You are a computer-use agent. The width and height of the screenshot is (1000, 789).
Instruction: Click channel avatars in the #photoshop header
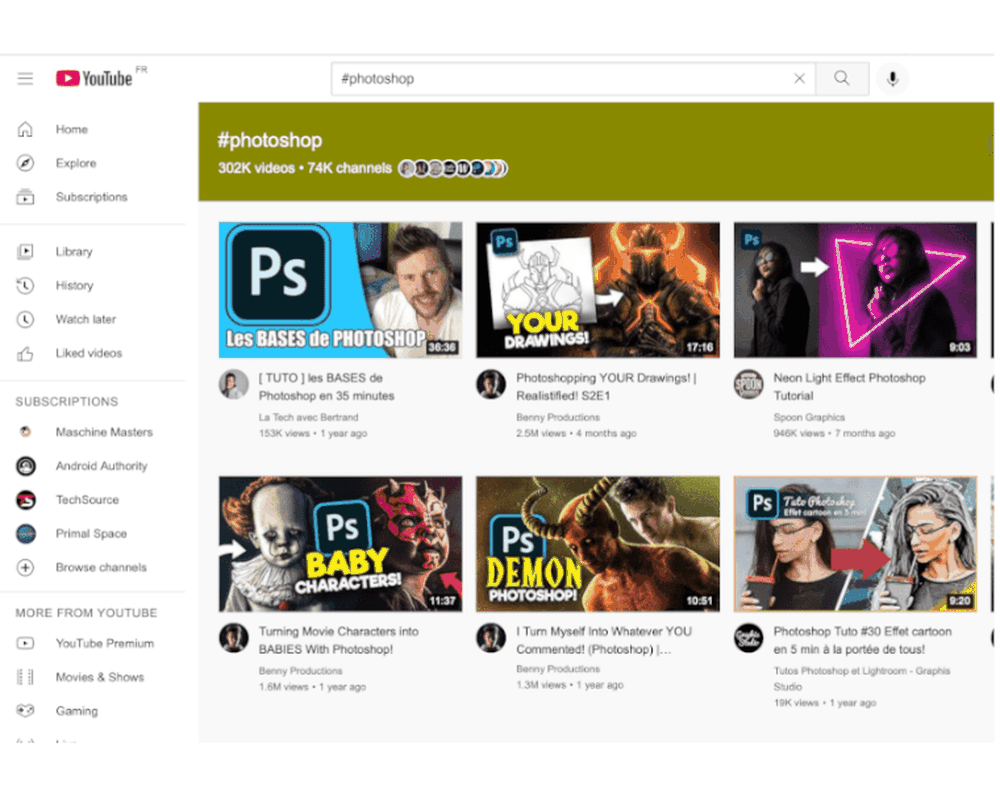click(453, 168)
